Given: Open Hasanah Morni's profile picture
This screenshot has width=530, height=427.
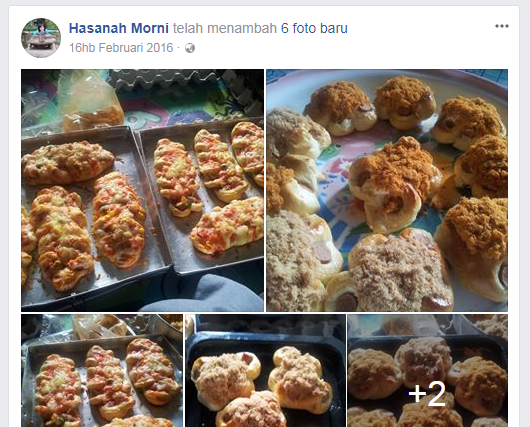Looking at the screenshot, I should pos(41,38).
